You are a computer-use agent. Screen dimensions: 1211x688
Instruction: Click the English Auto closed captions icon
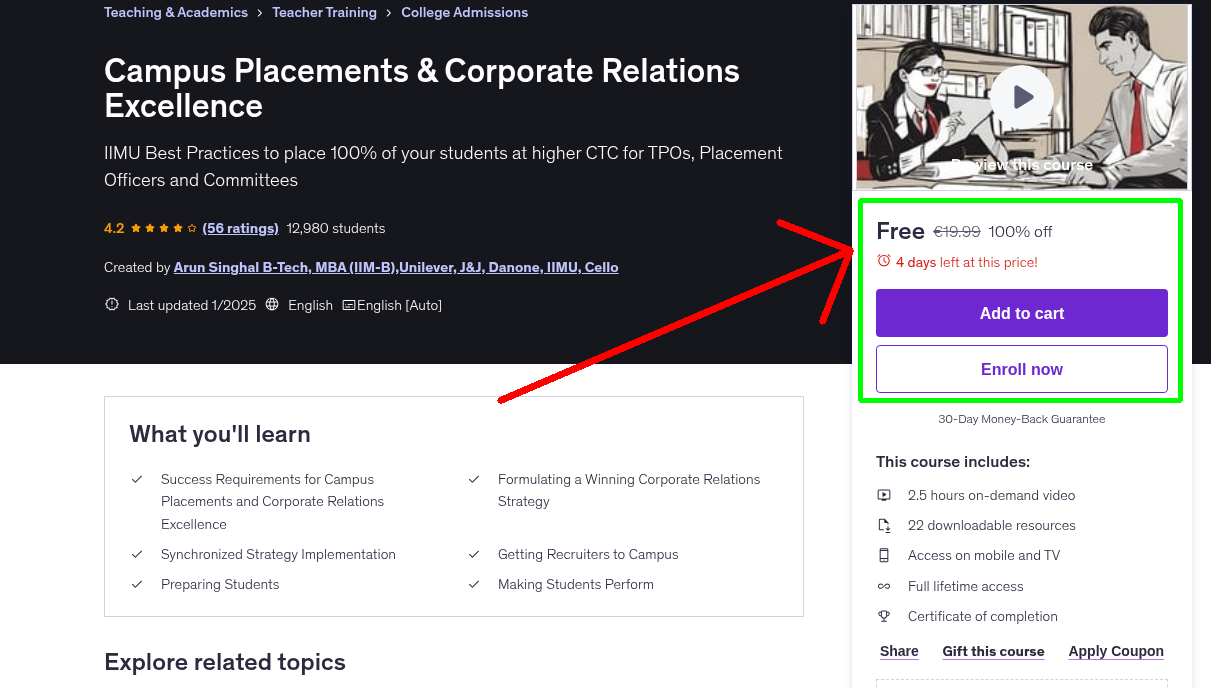352,304
